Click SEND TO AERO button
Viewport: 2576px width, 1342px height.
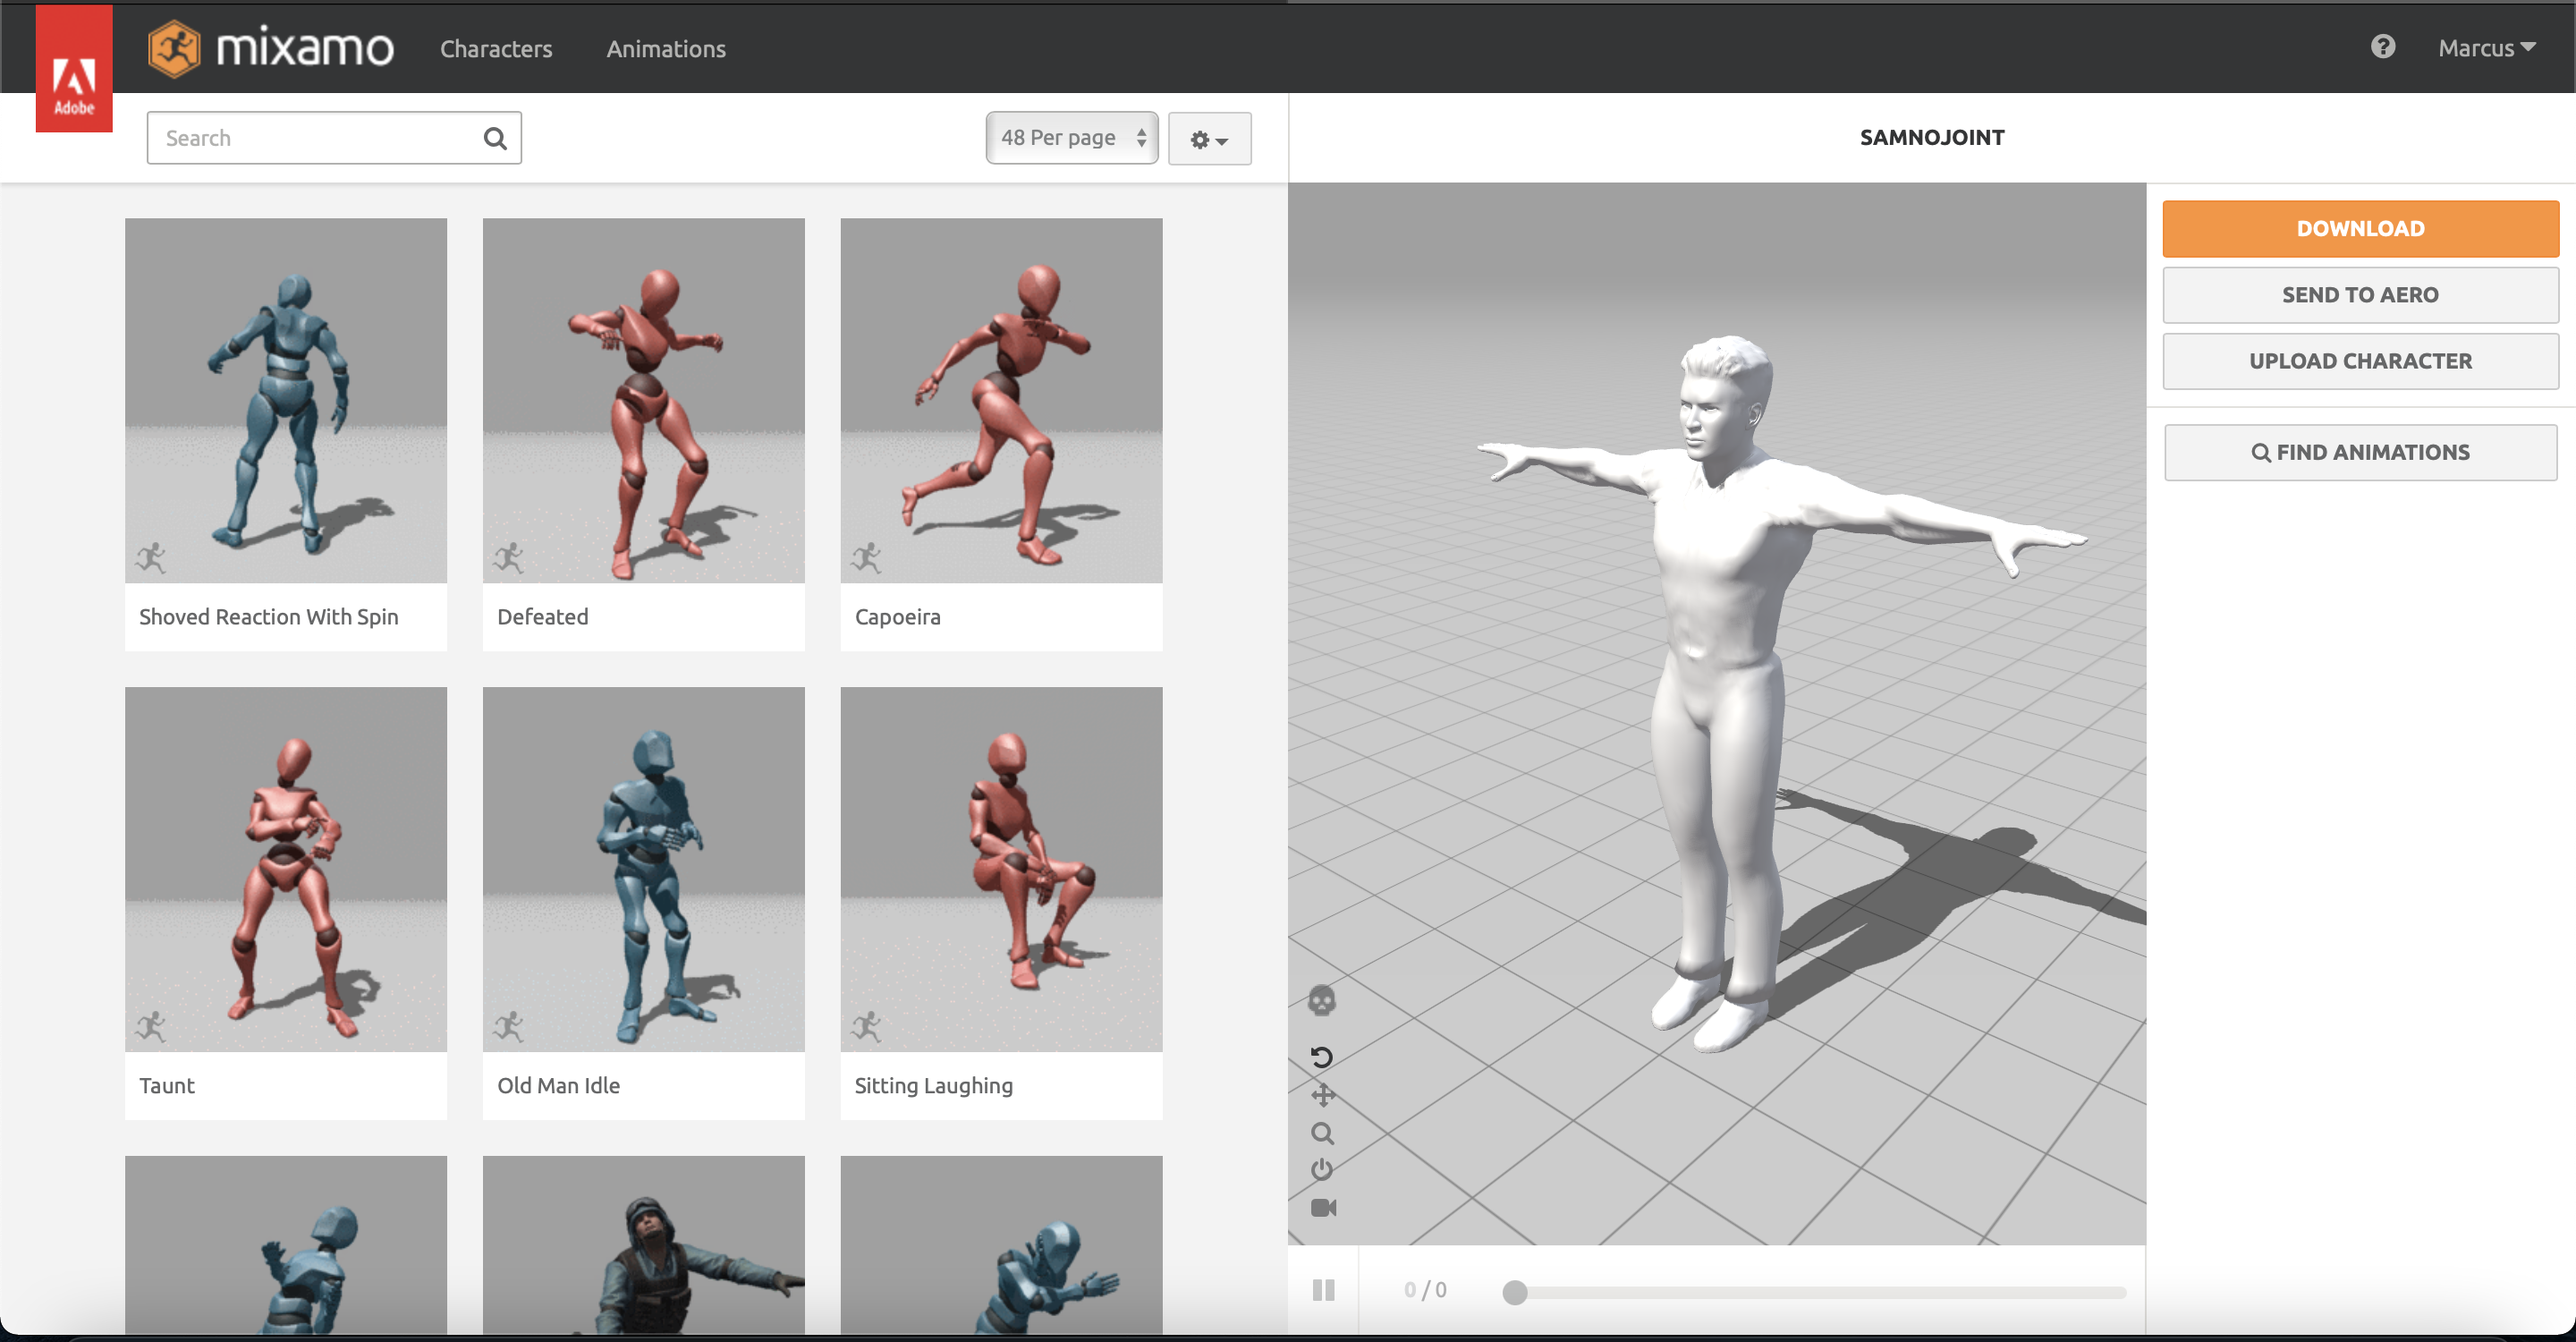[2360, 295]
